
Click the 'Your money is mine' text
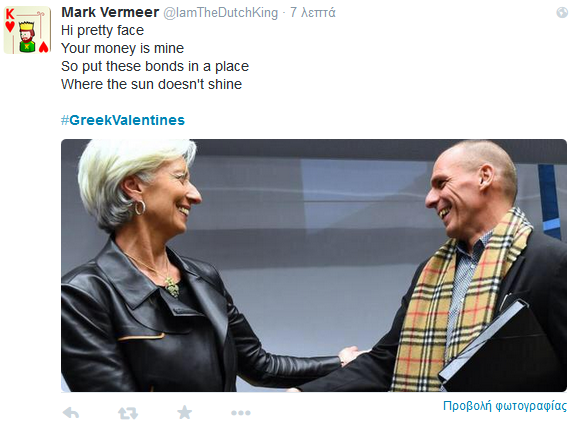coord(122,48)
